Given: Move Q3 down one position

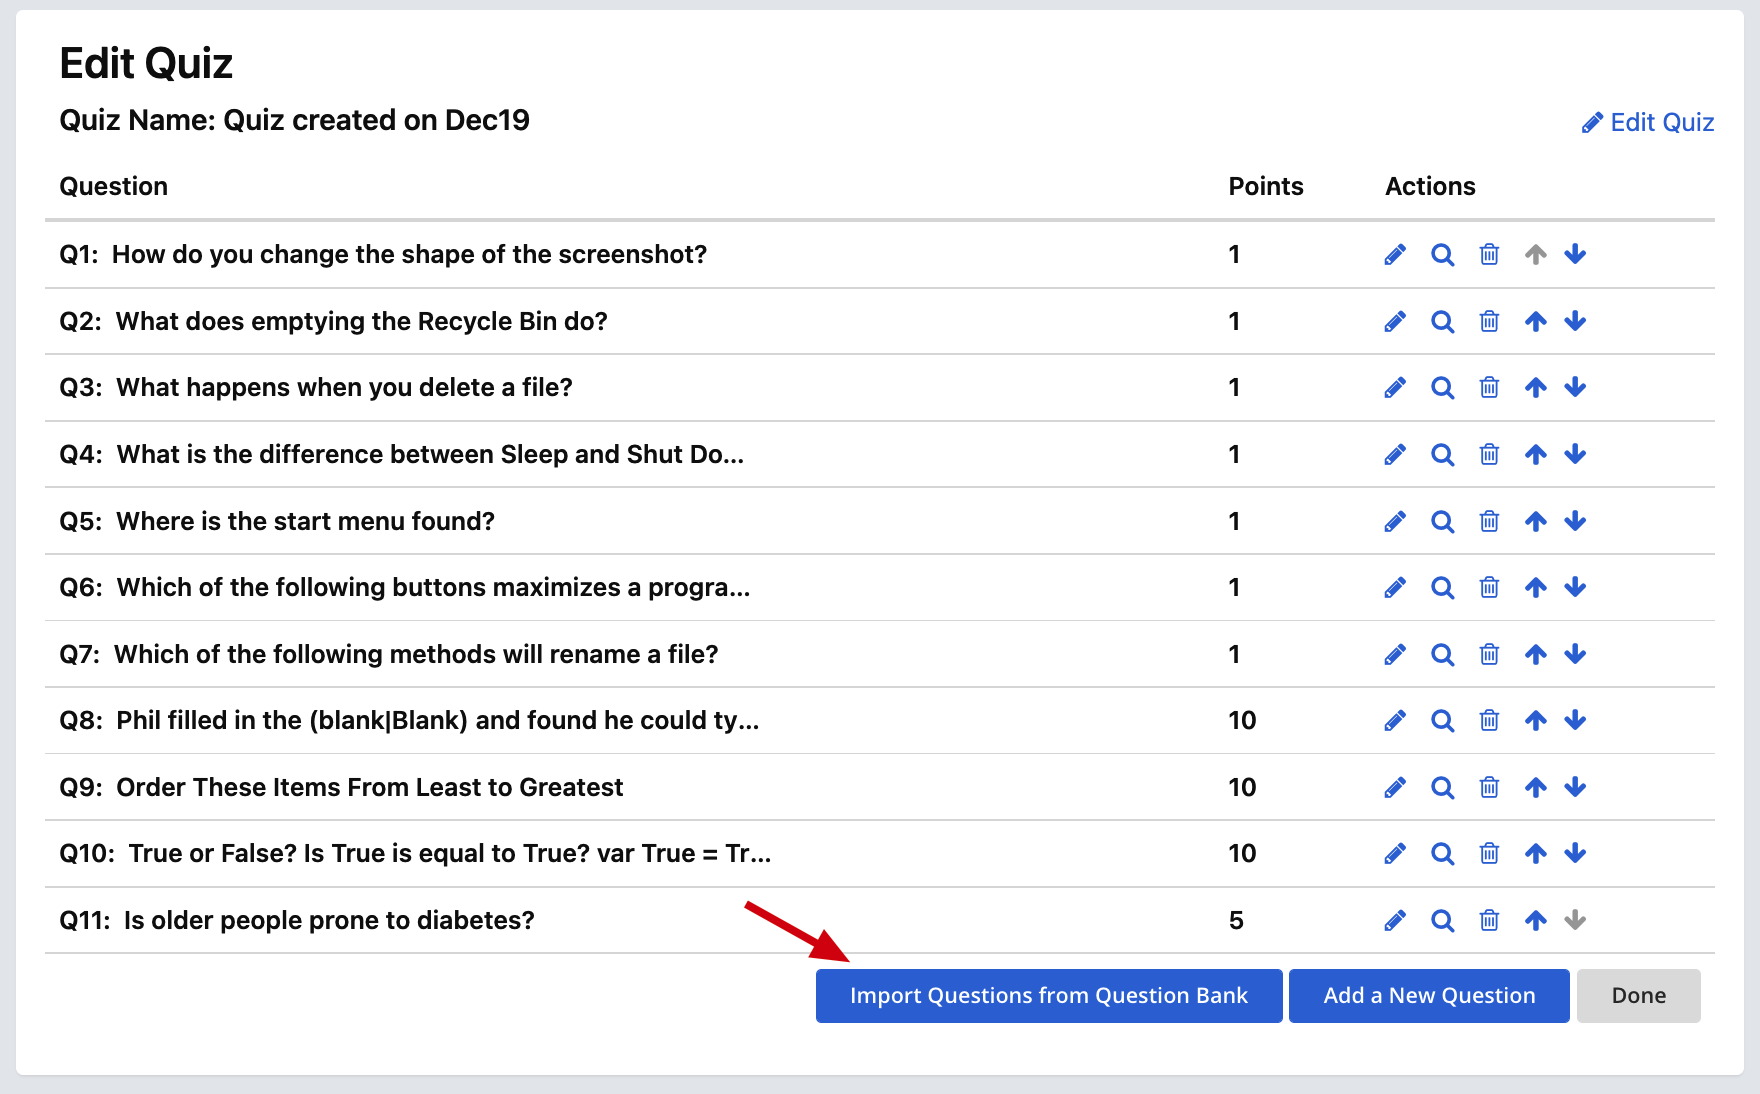Looking at the screenshot, I should [x=1575, y=388].
